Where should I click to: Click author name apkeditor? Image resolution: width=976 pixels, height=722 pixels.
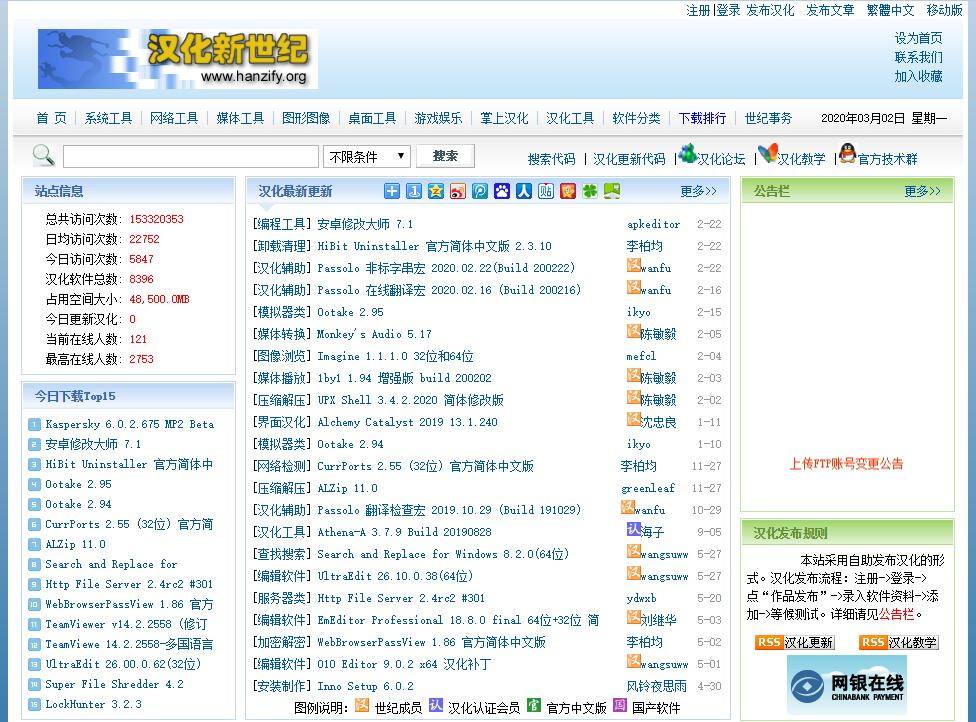654,224
